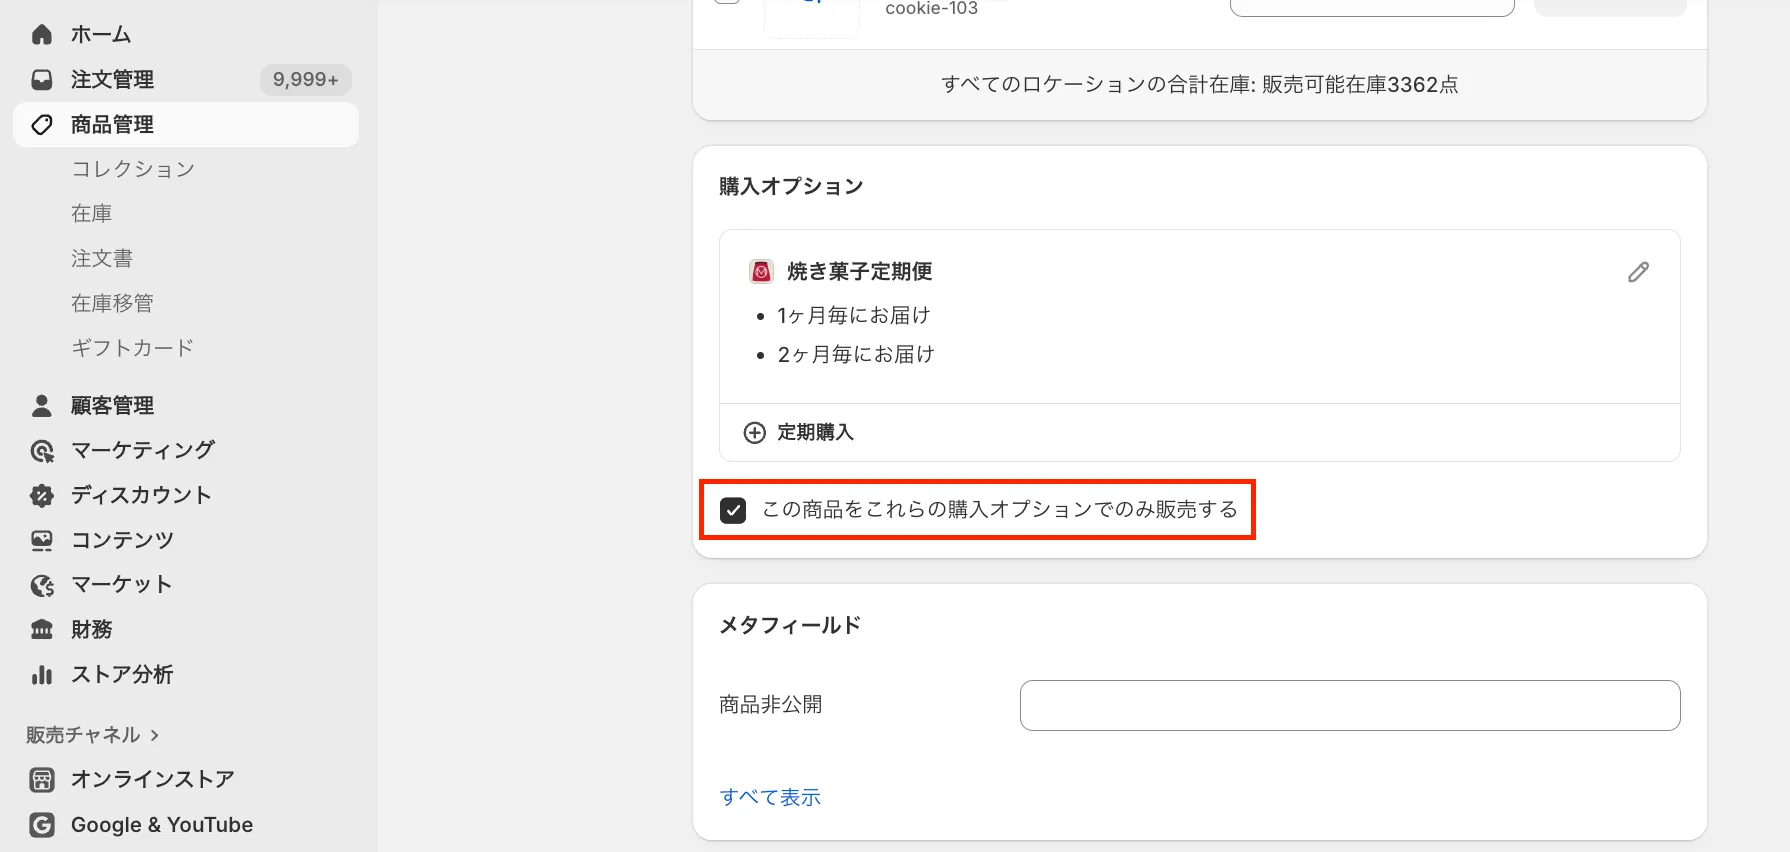Uncheck この商品をこれらの購入オプションでのみ販売する checkbox
The image size is (1790, 852).
[x=733, y=511]
